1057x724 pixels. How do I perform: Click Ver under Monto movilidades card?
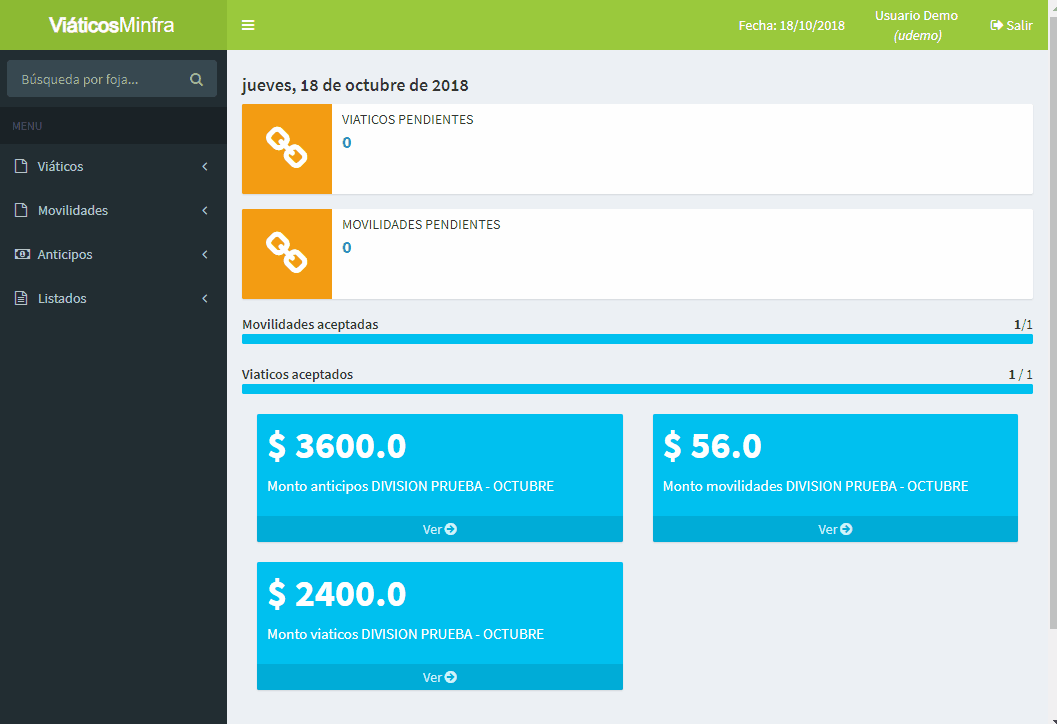tap(835, 529)
